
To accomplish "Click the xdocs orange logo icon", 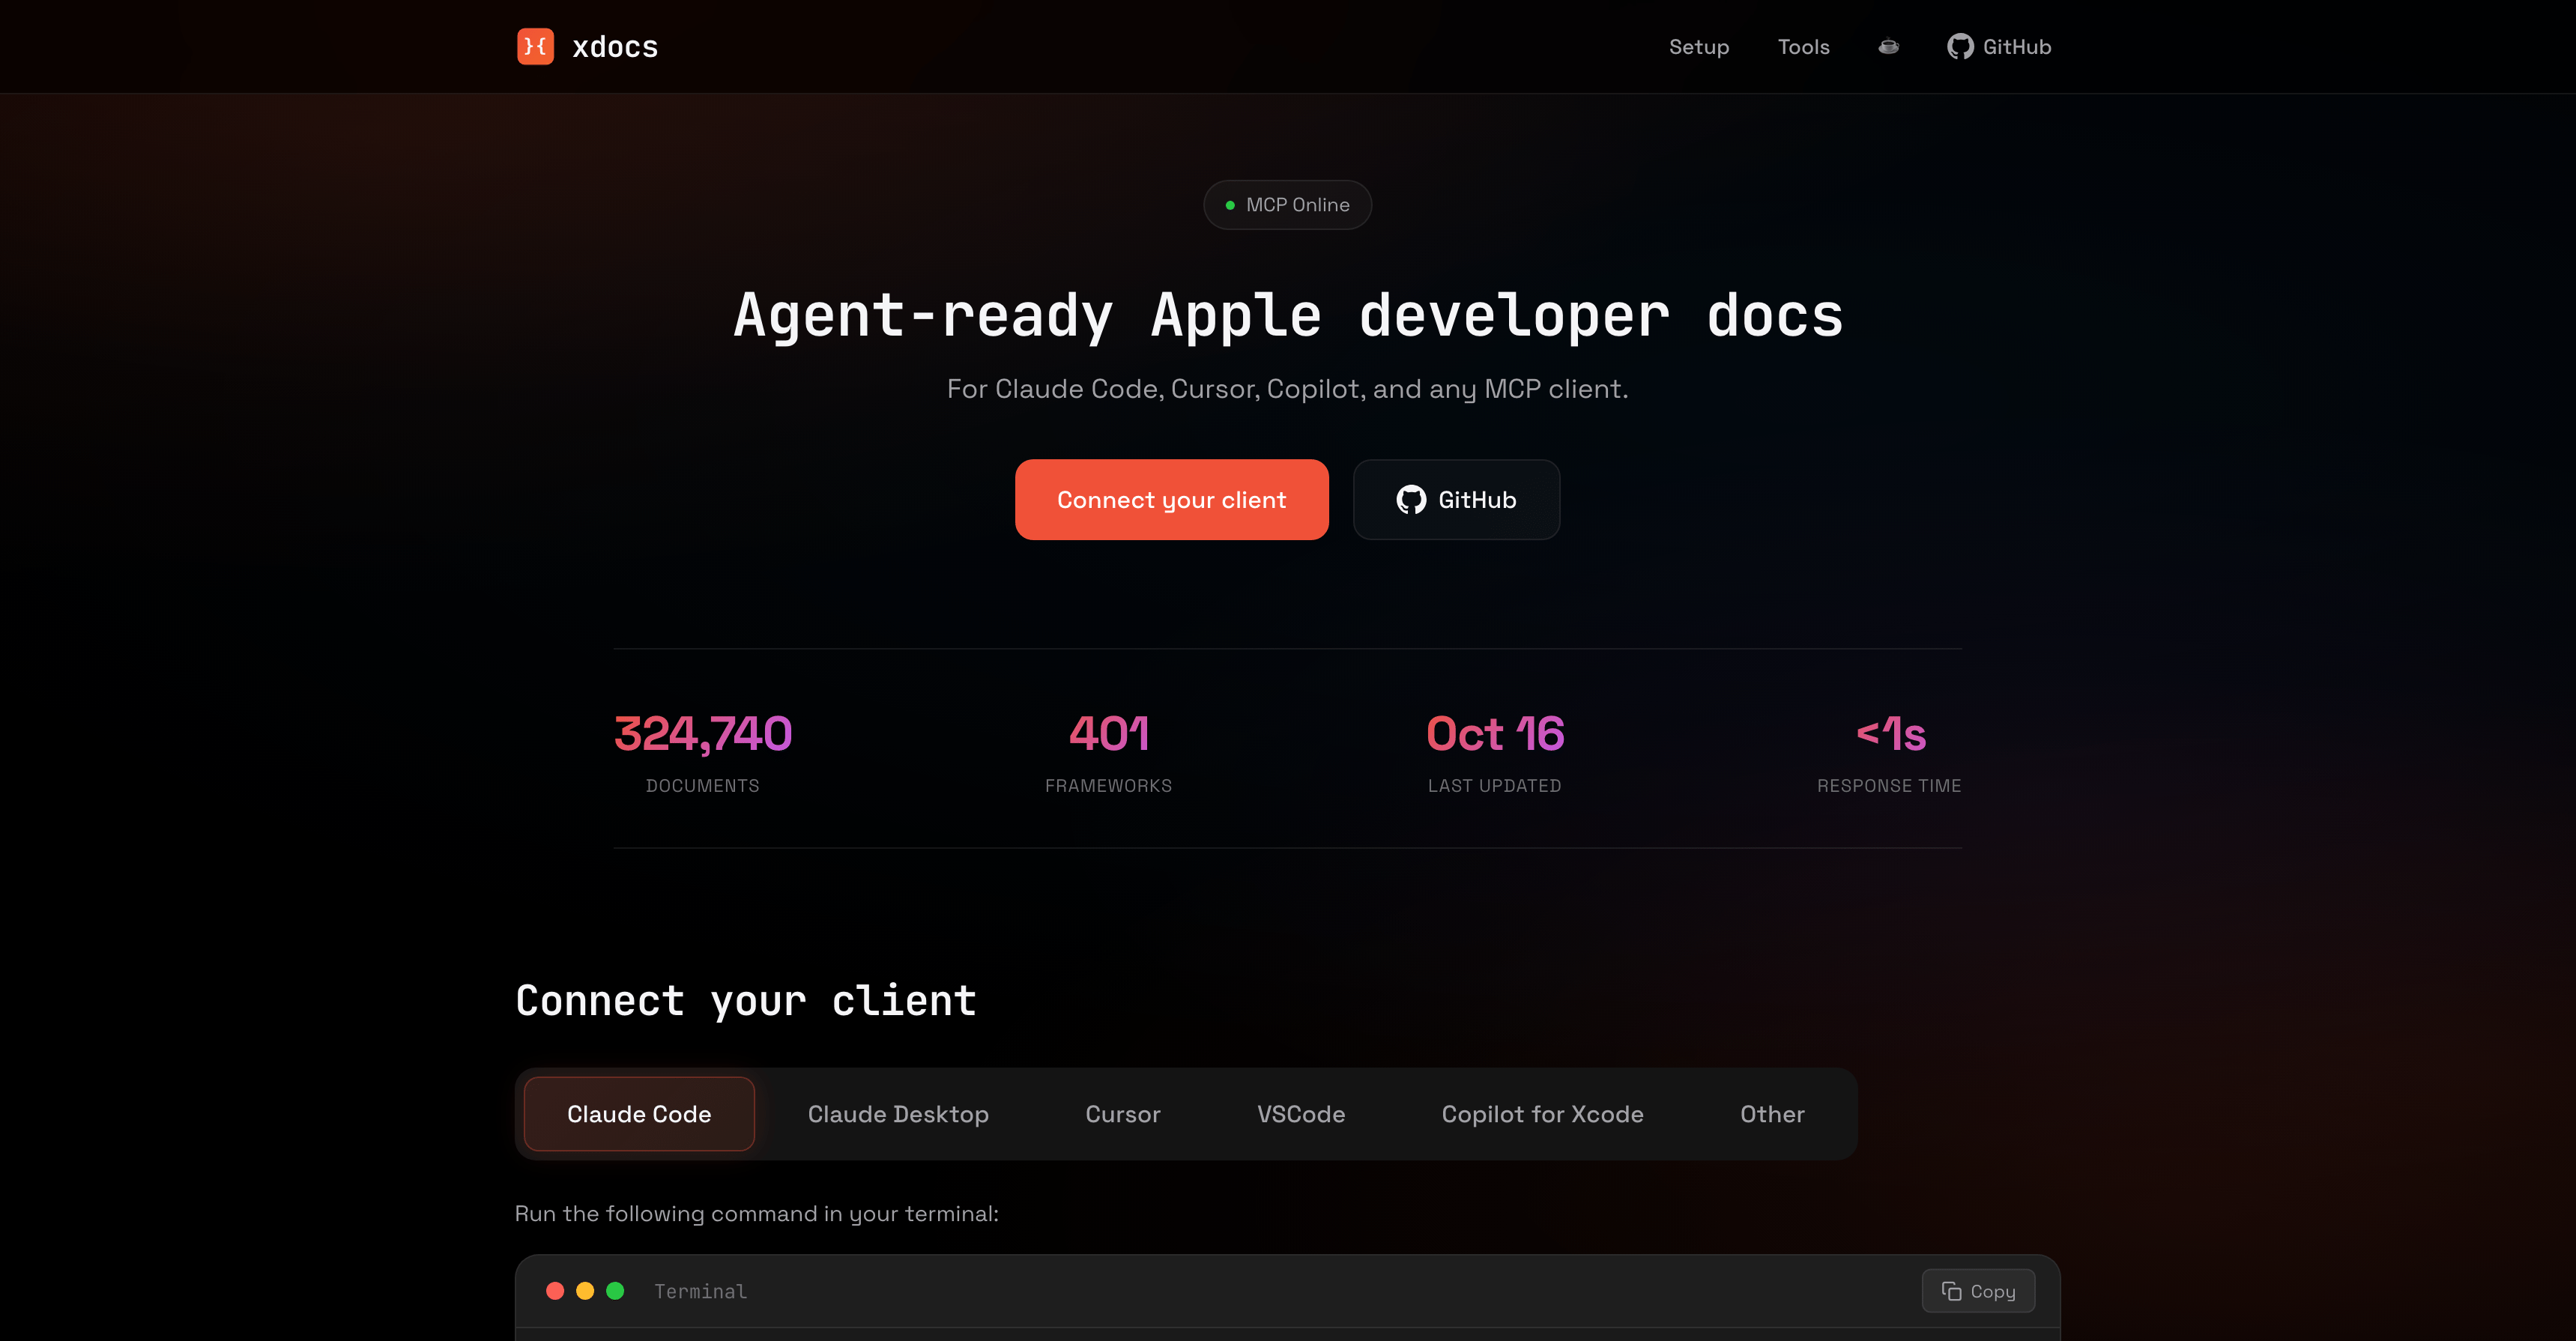I will point(535,46).
